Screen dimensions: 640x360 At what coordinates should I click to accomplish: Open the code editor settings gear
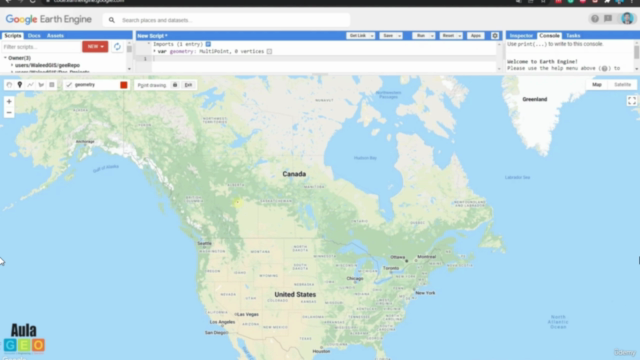click(495, 36)
